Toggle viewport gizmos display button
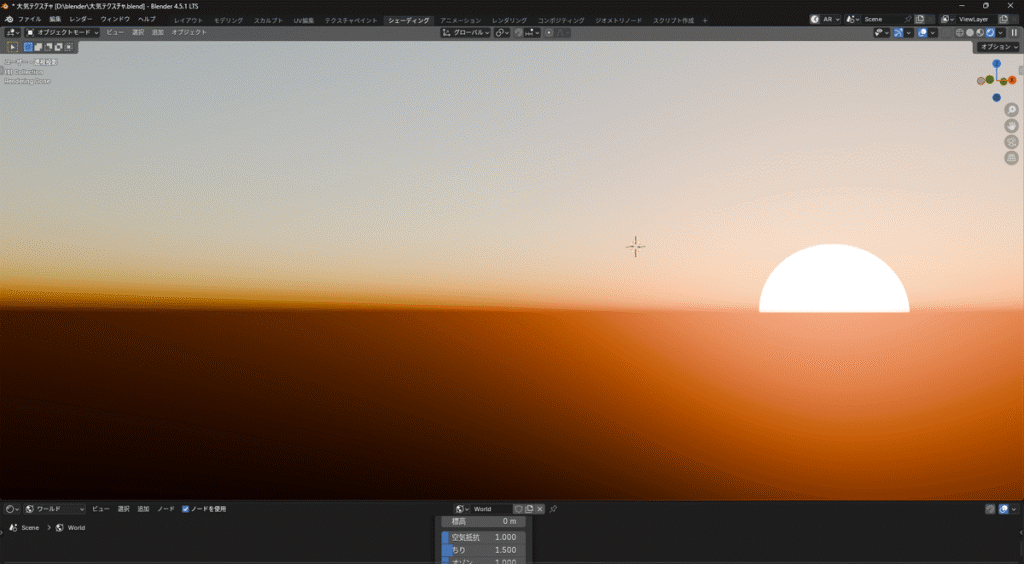Viewport: 1024px width, 564px height. click(x=899, y=33)
